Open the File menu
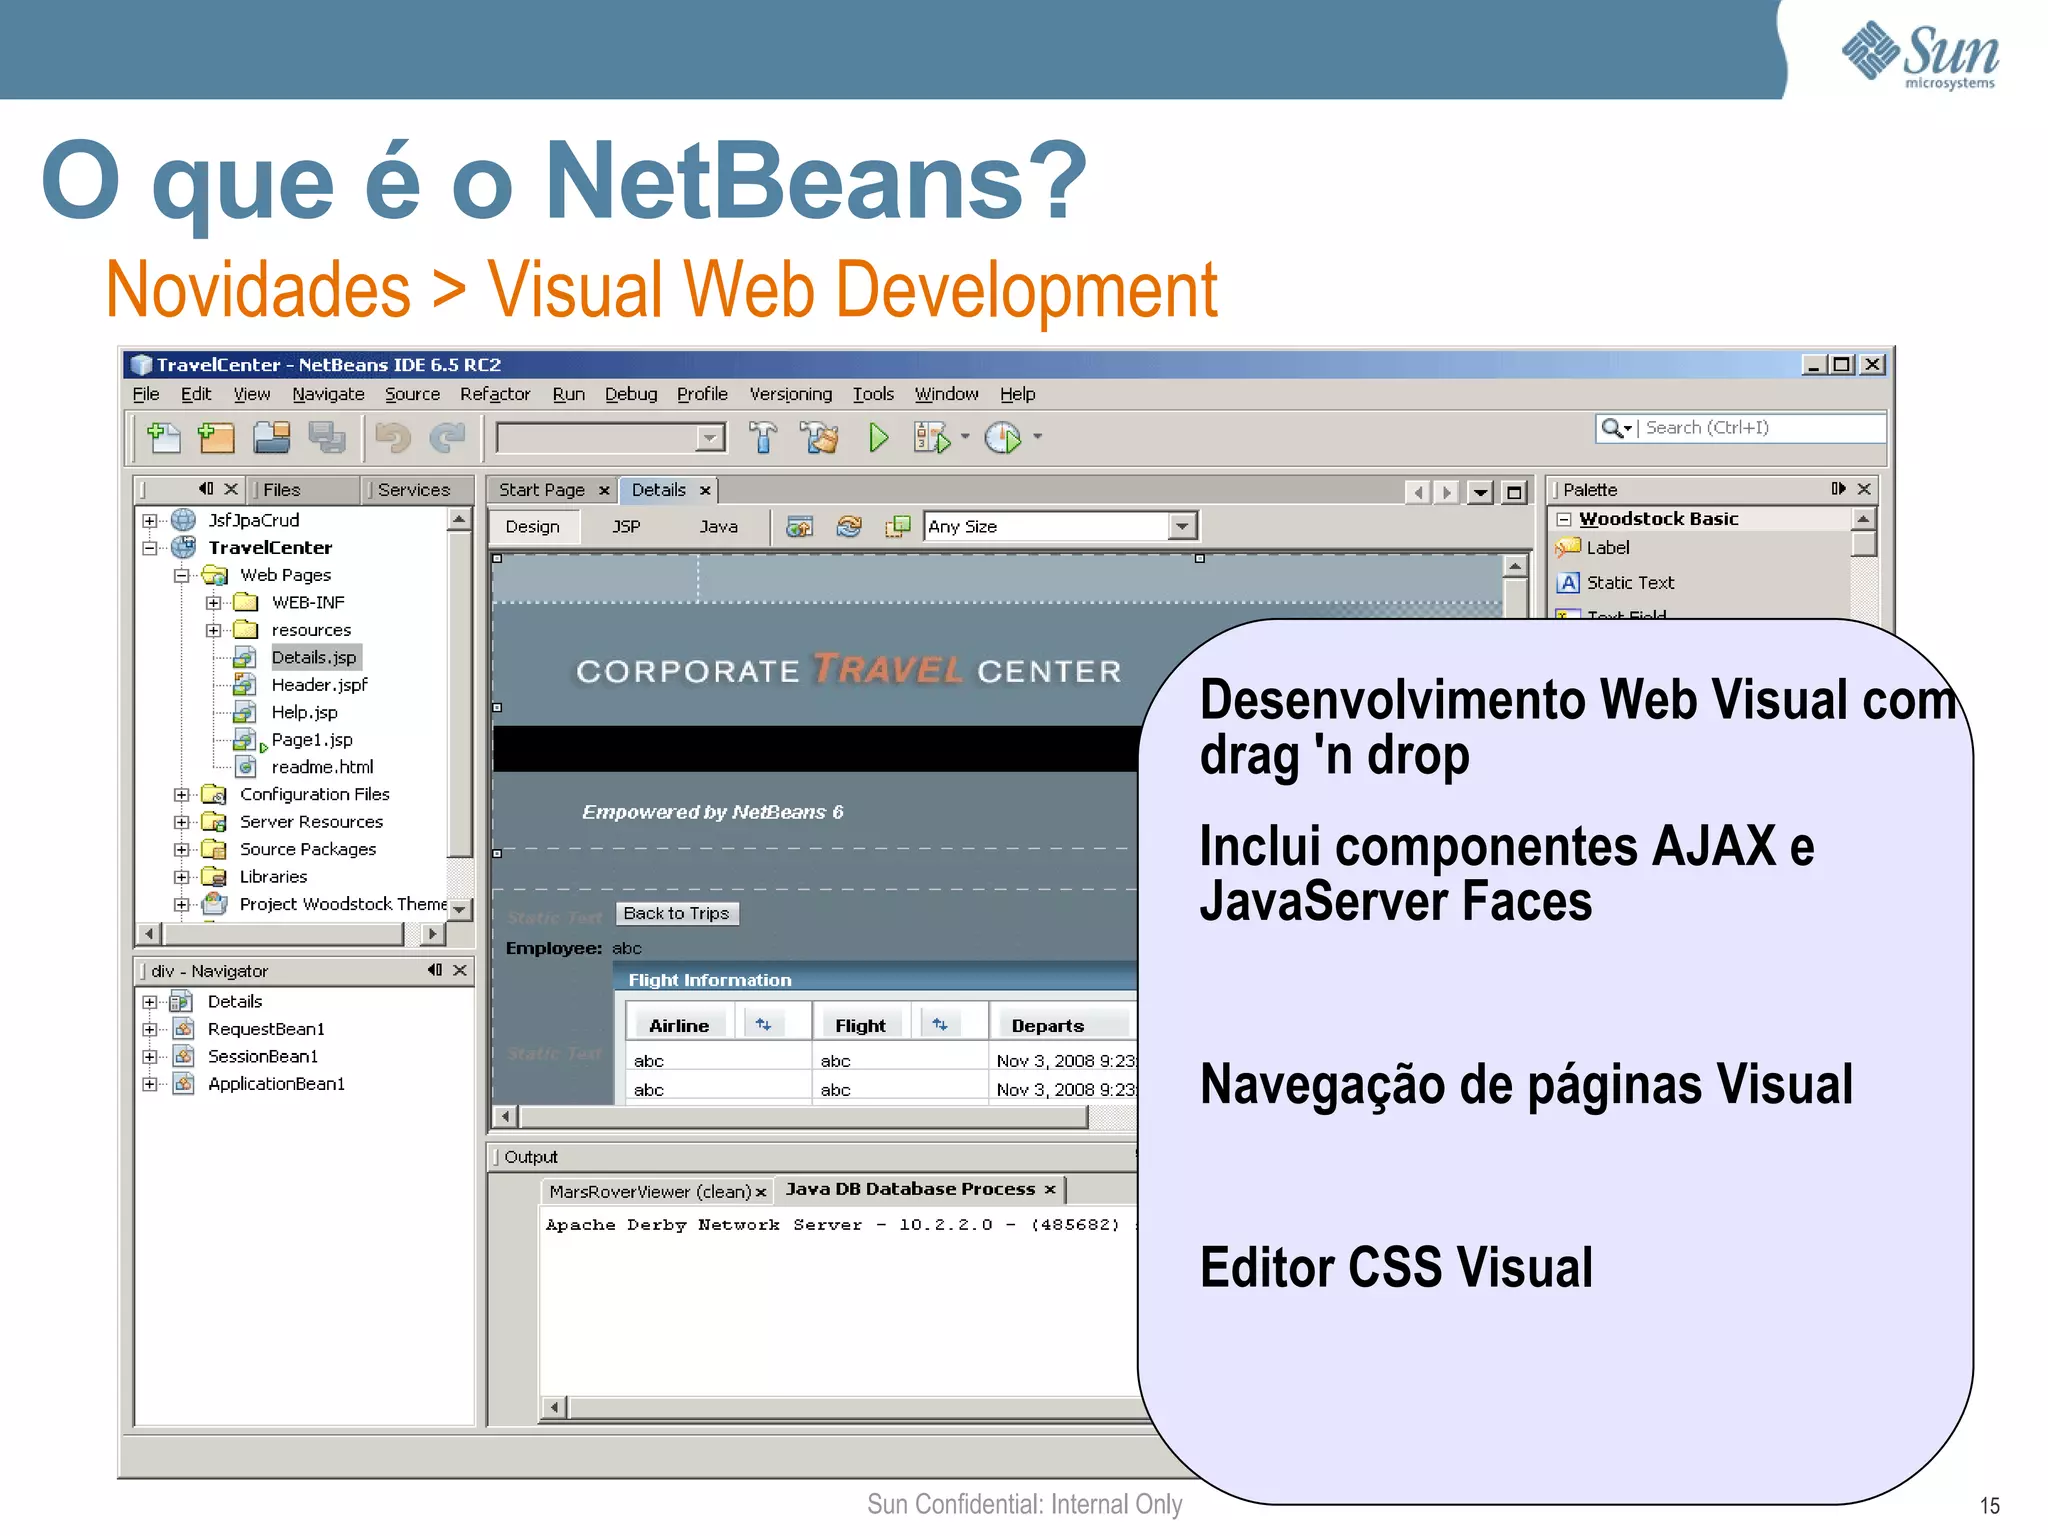Image resolution: width=2048 pixels, height=1536 pixels. 146,394
